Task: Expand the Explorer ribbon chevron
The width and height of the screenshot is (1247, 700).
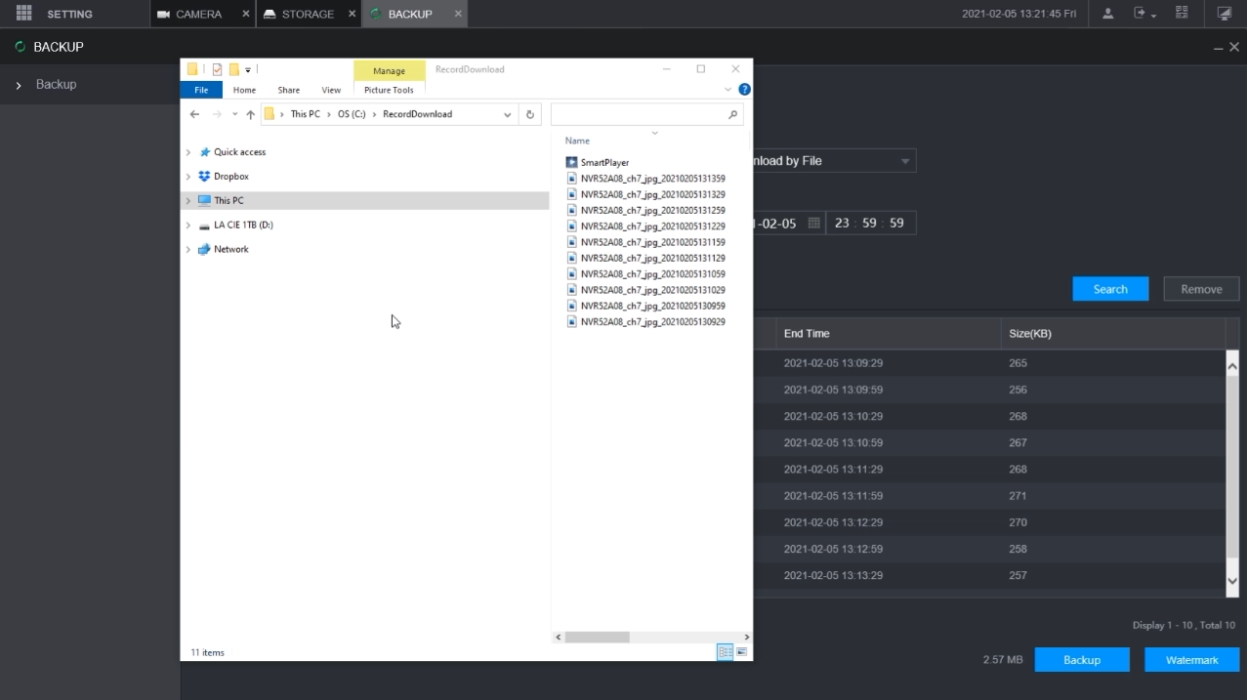Action: click(x=728, y=90)
